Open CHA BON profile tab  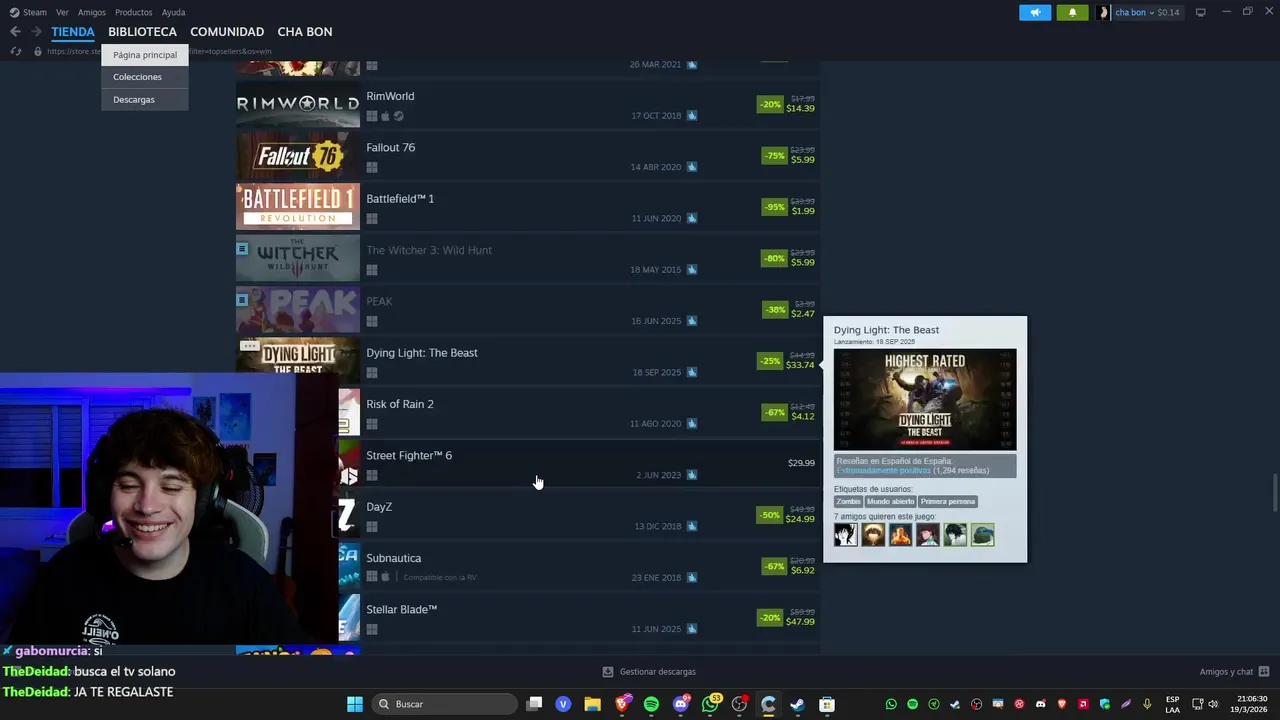(x=305, y=32)
